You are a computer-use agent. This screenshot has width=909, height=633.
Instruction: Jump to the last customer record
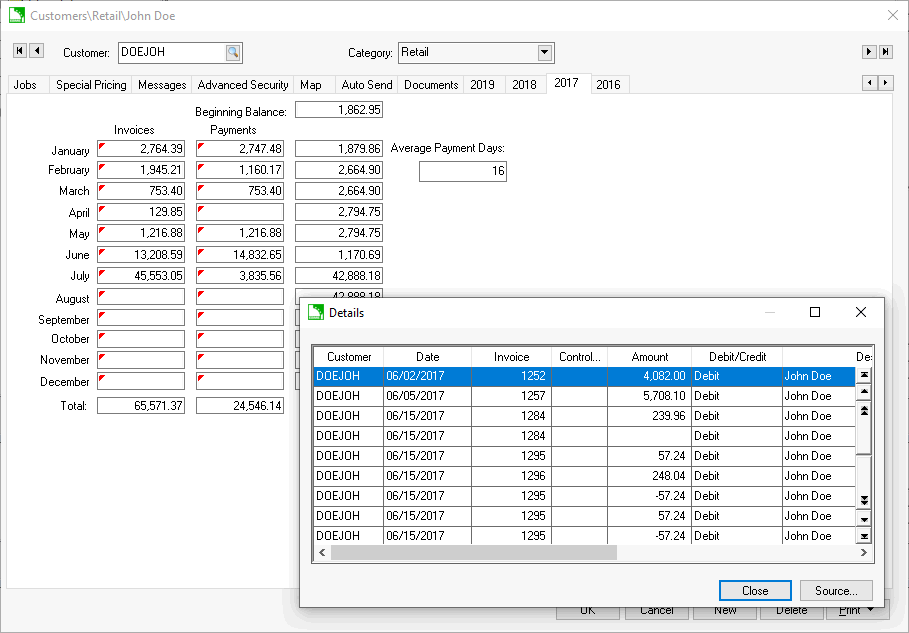(x=885, y=52)
